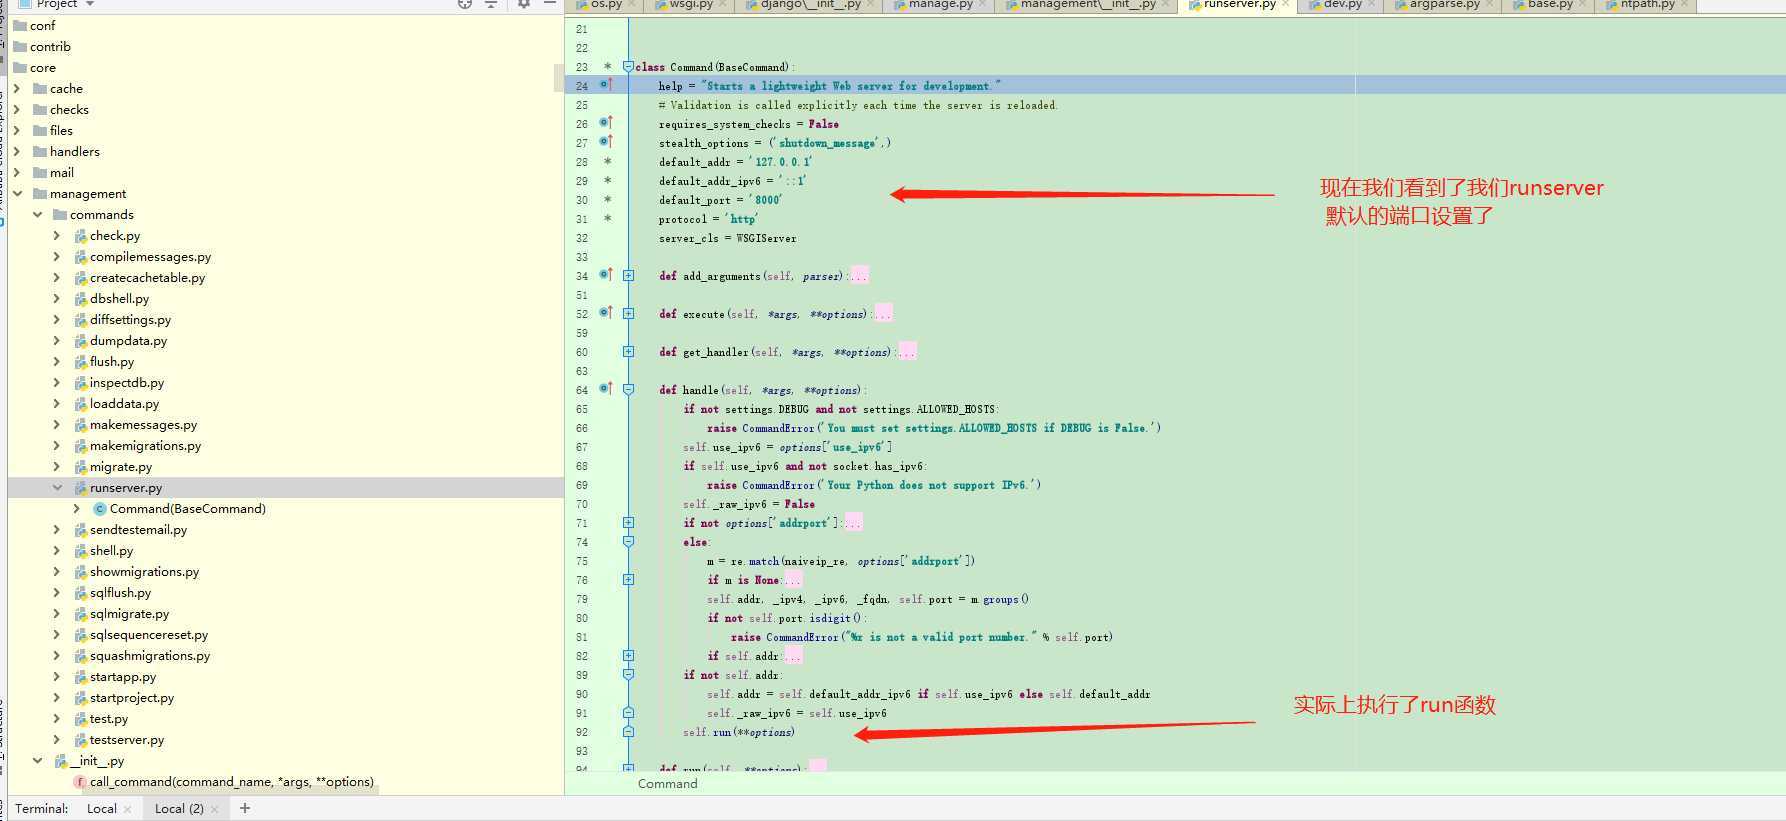
Task: Click the collapse all icon in Project panel
Action: pyautogui.click(x=491, y=5)
